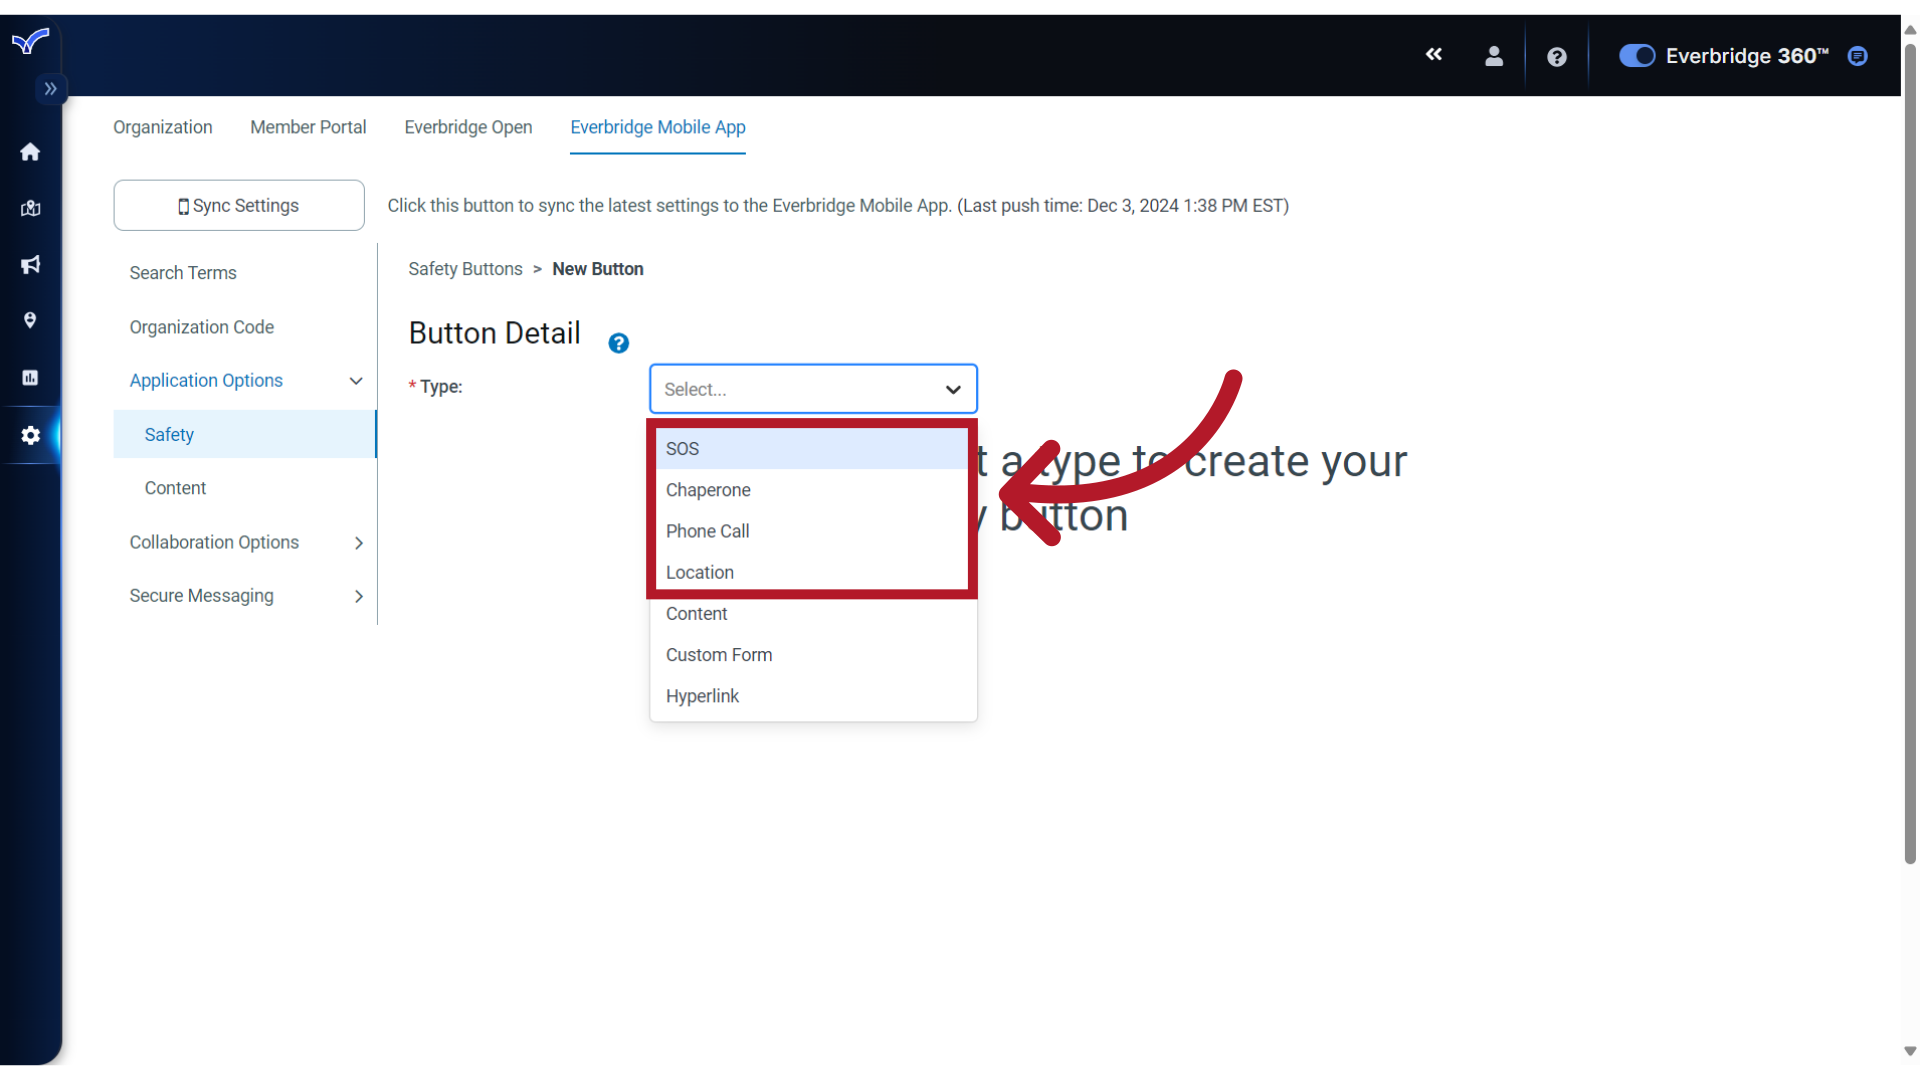Select the Organization tab
This screenshot has height=1080, width=1920.
point(162,127)
